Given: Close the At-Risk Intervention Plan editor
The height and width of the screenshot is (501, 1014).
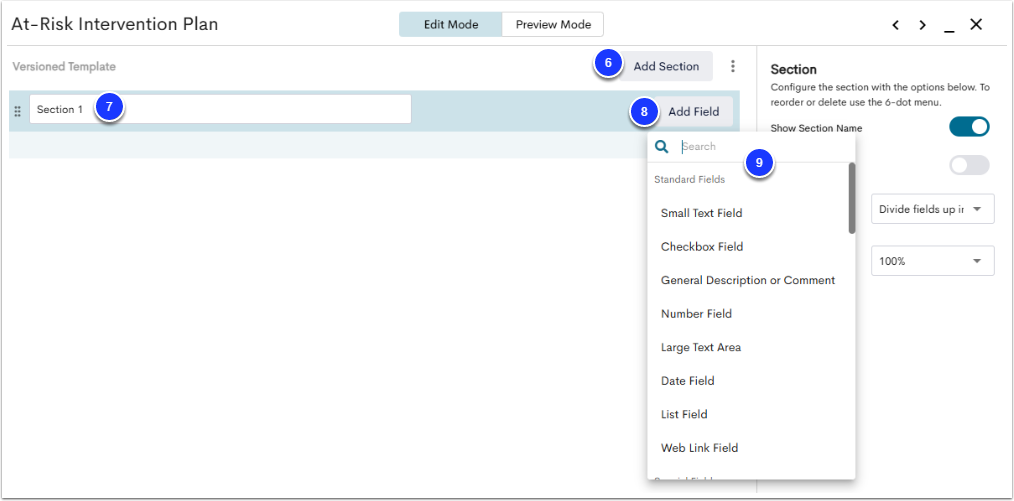Looking at the screenshot, I should pos(976,25).
